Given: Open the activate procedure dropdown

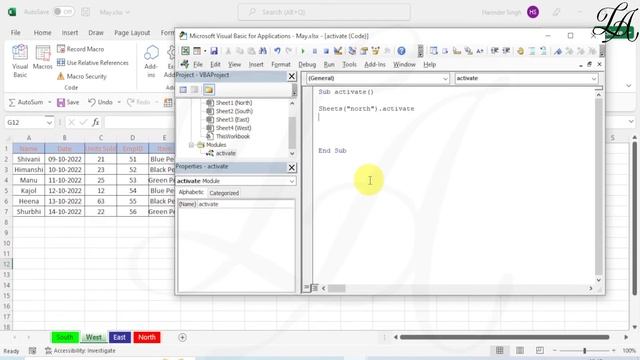Looking at the screenshot, I should point(594,78).
